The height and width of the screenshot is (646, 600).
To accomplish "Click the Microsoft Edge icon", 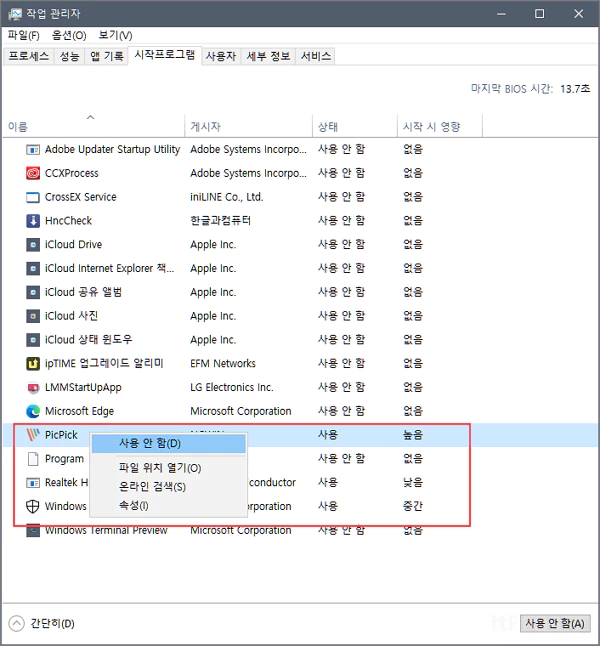I will (33, 411).
